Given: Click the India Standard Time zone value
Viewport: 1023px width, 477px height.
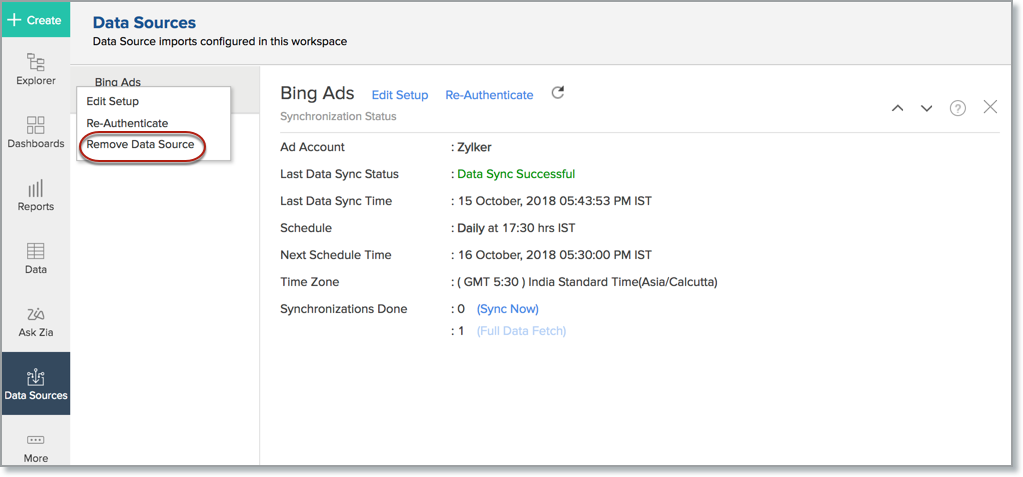Looking at the screenshot, I should click(587, 283).
